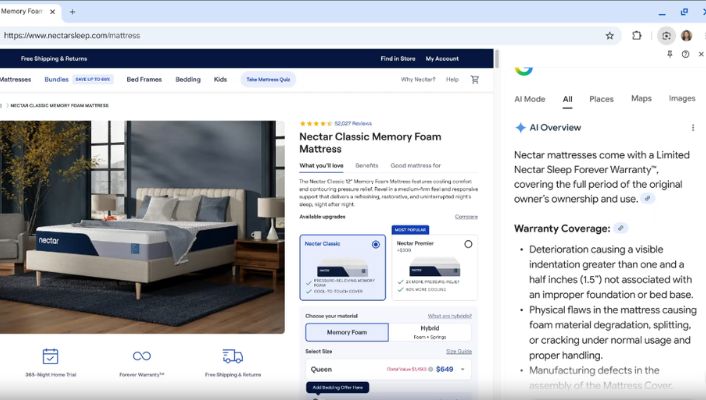706x400 pixels.
Task: Bookmark this page with the star icon
Action: 610,35
